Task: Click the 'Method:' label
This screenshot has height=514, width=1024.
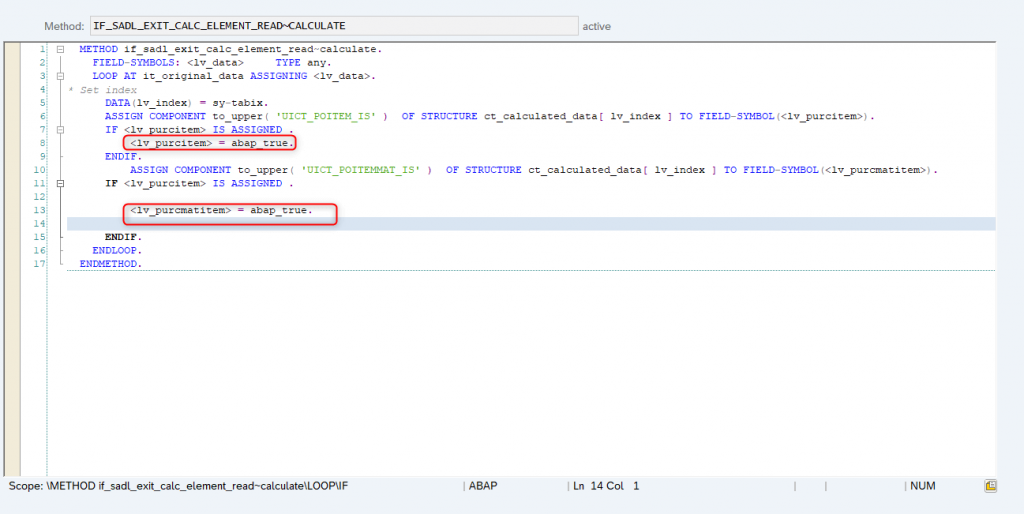Action: (64, 26)
